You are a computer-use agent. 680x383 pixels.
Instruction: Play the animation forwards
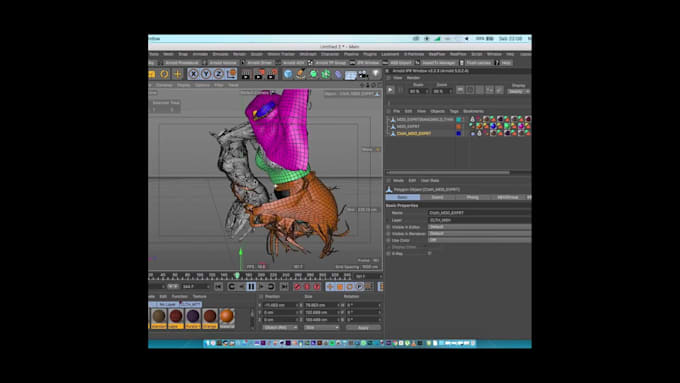(x=261, y=286)
